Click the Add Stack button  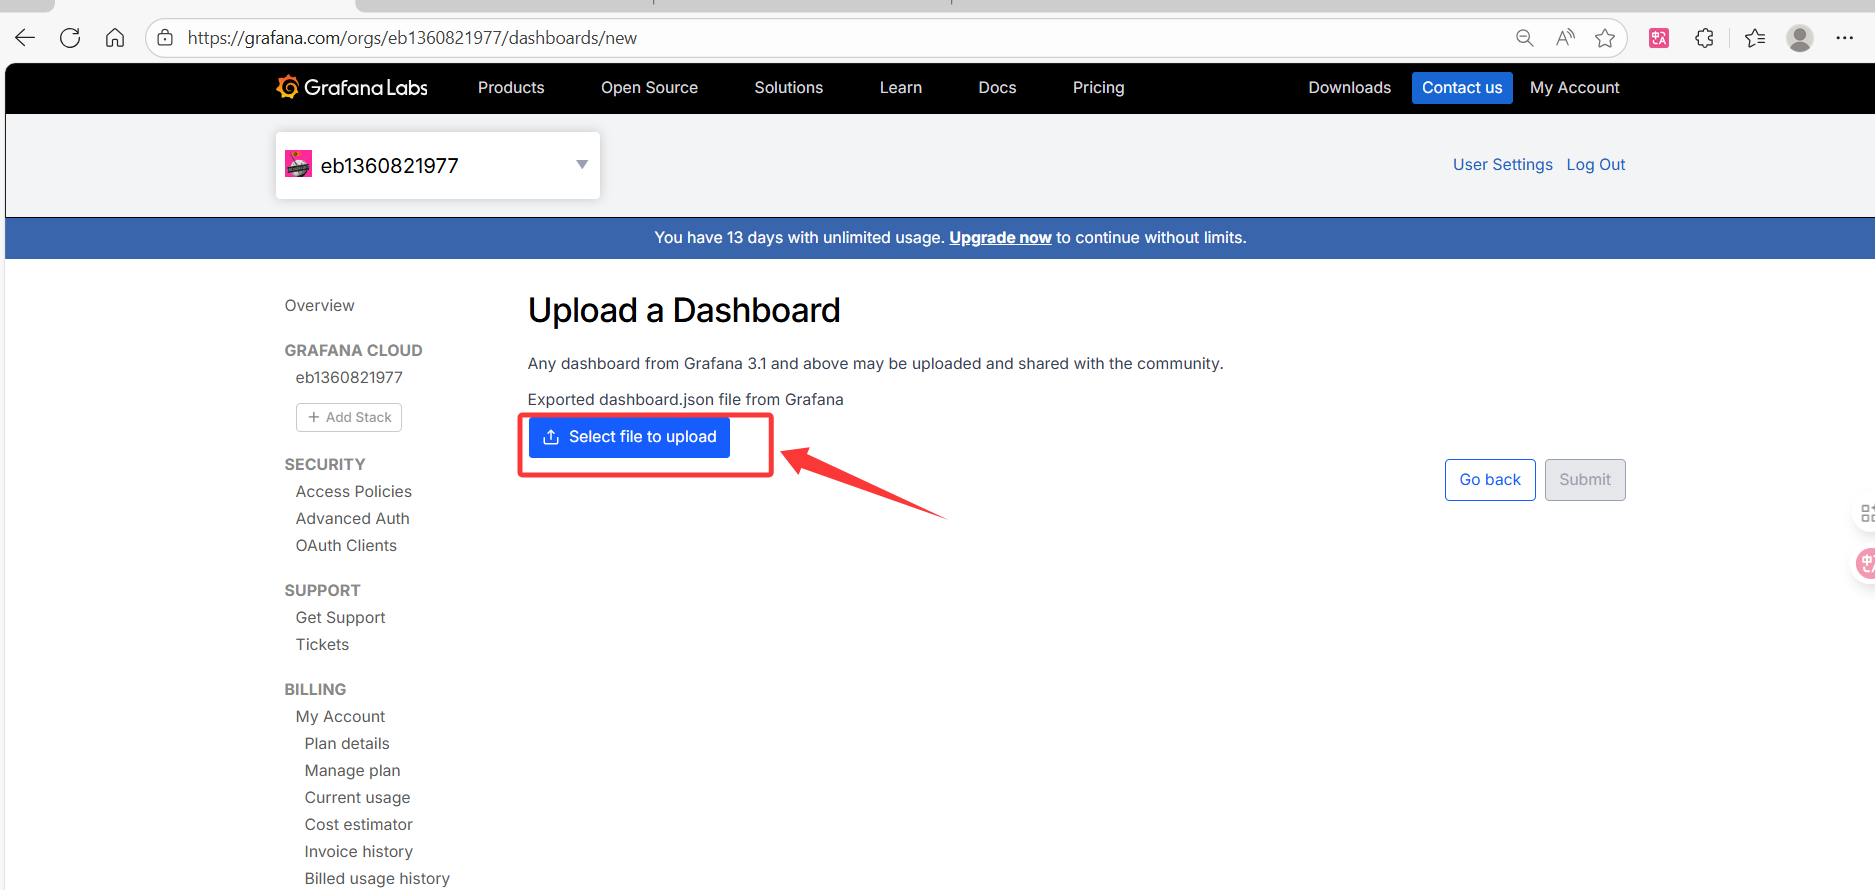tap(349, 417)
